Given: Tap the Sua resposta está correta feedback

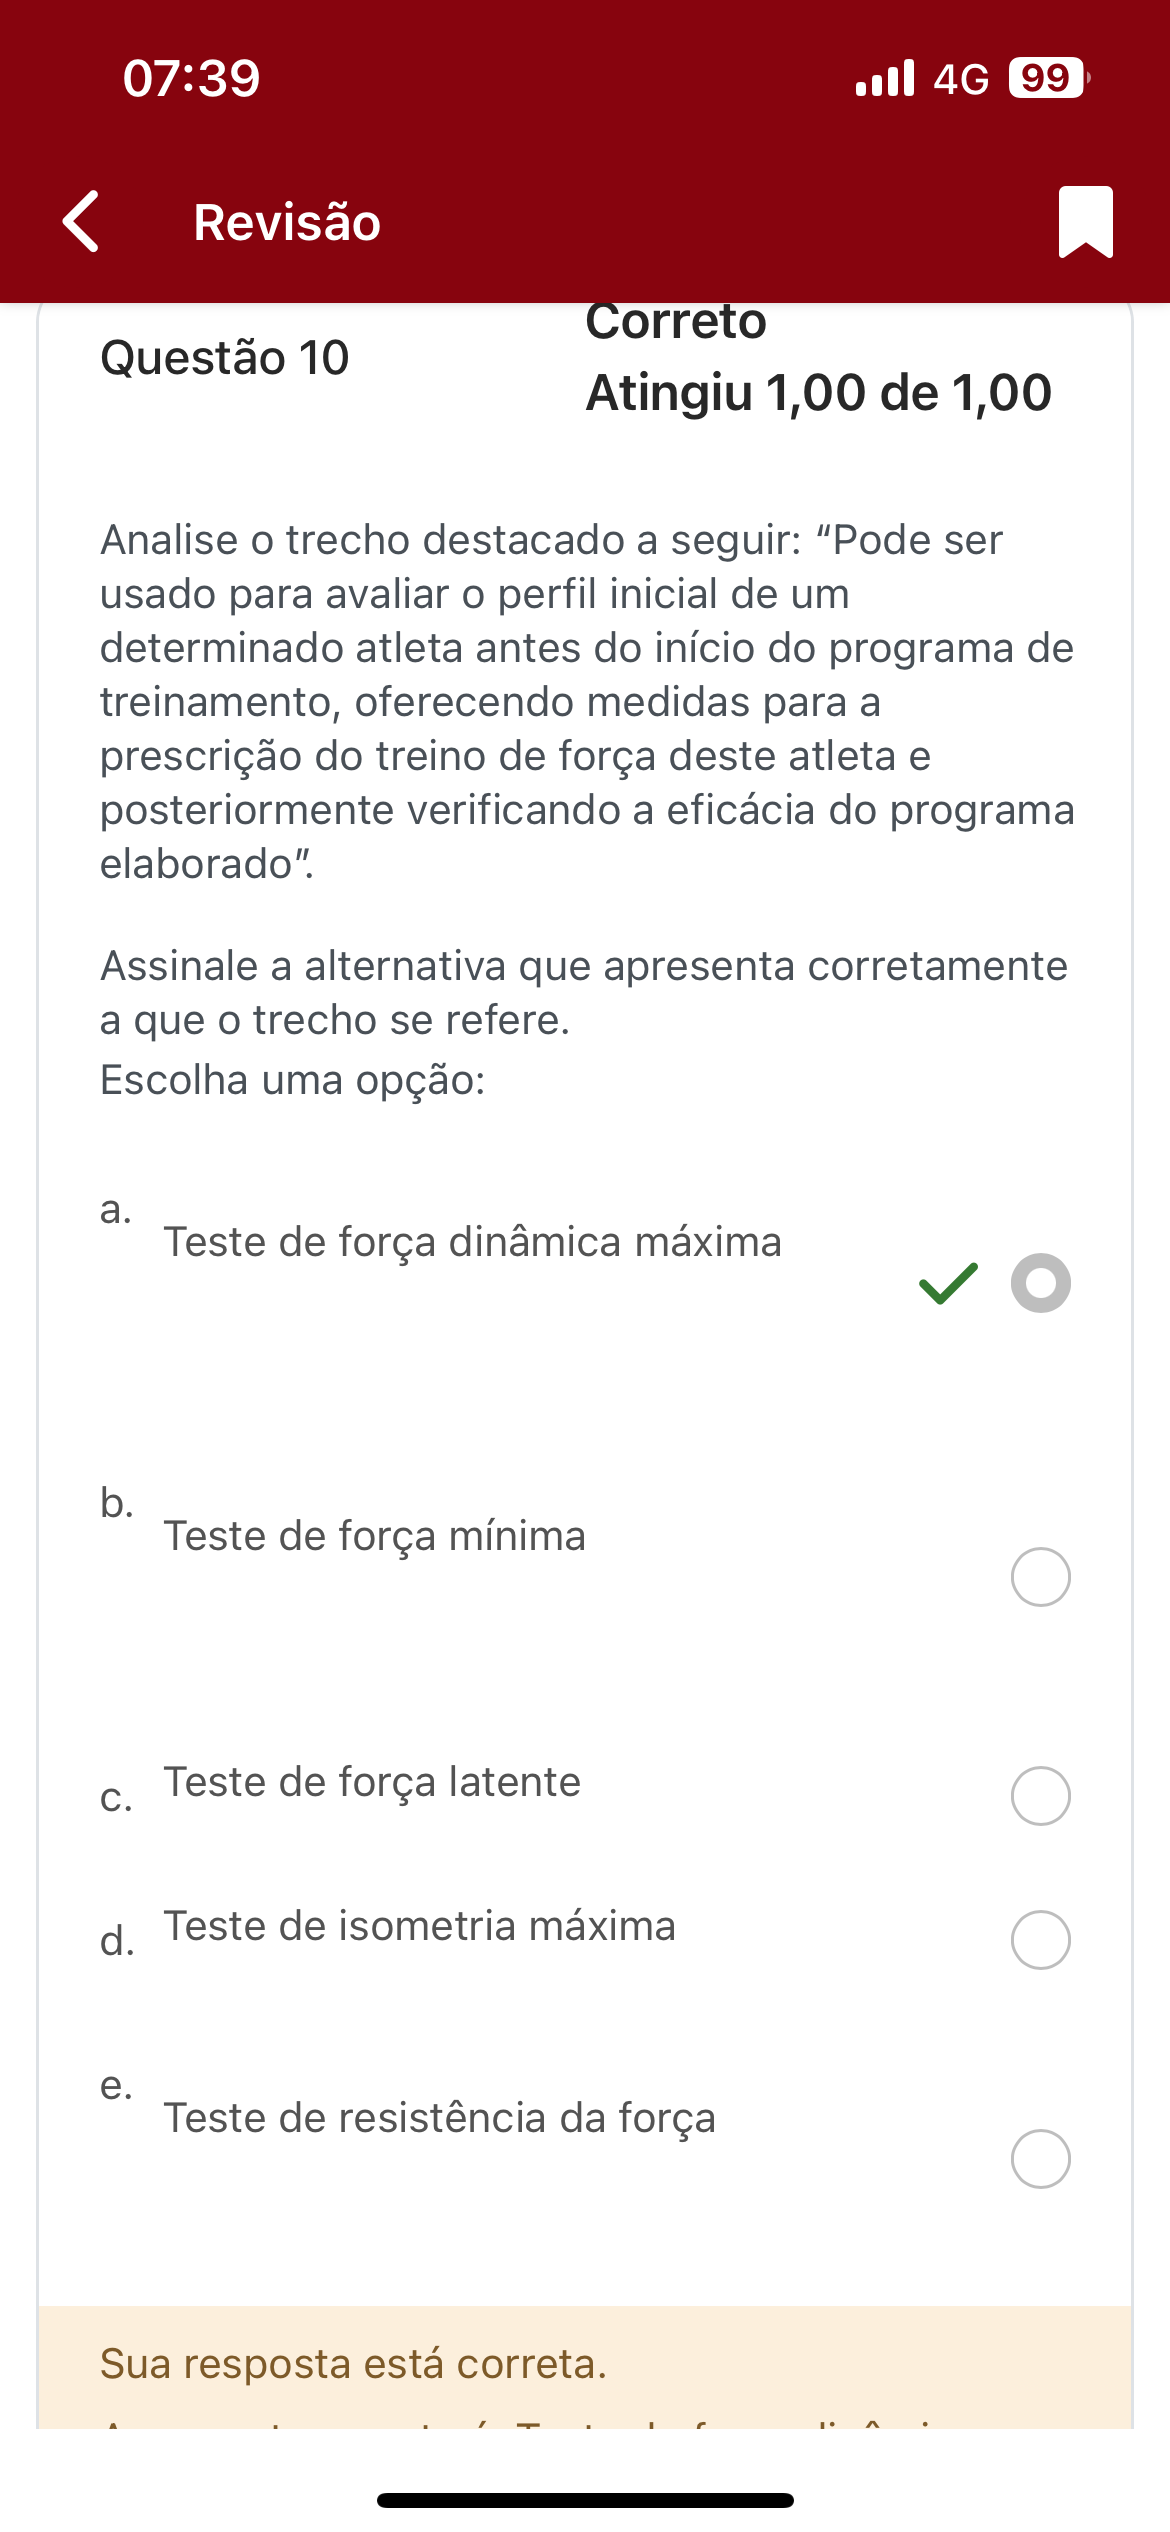Looking at the screenshot, I should pyautogui.click(x=353, y=2364).
